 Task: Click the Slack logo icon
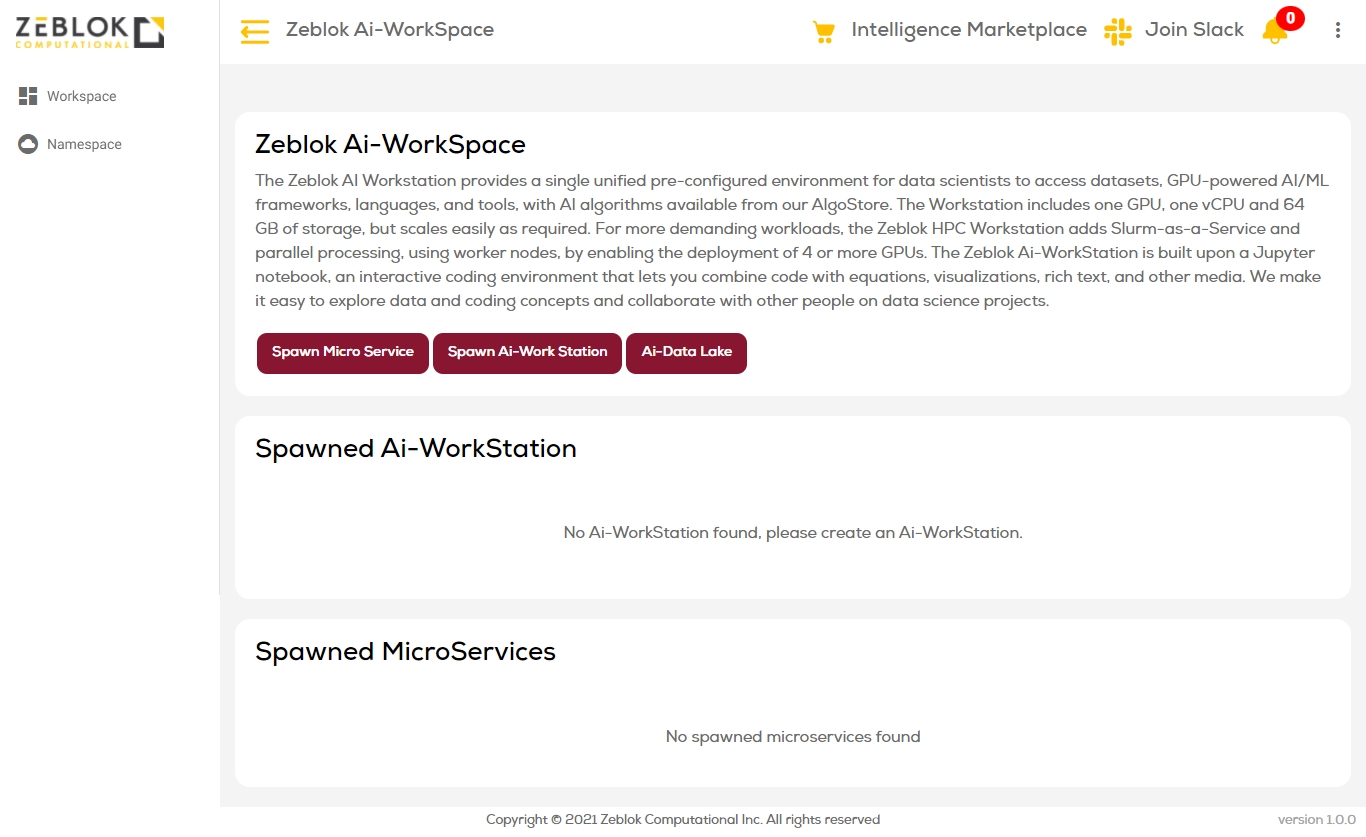pyautogui.click(x=1117, y=31)
